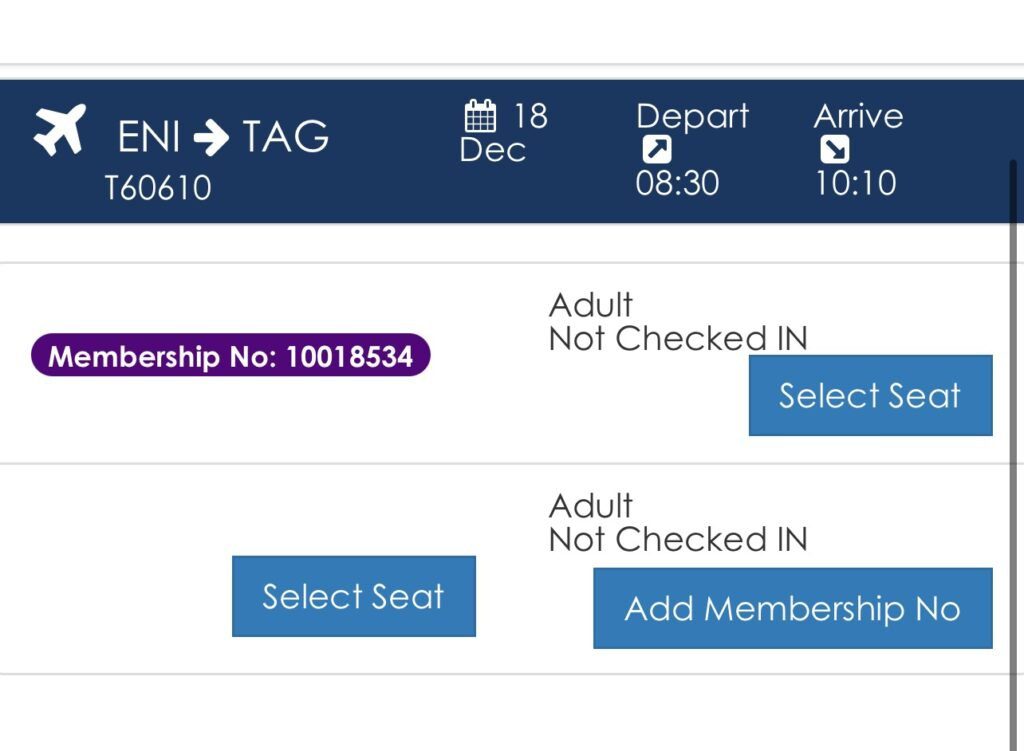The height and width of the screenshot is (751, 1024).
Task: Click the Depart label in header
Action: (x=692, y=116)
